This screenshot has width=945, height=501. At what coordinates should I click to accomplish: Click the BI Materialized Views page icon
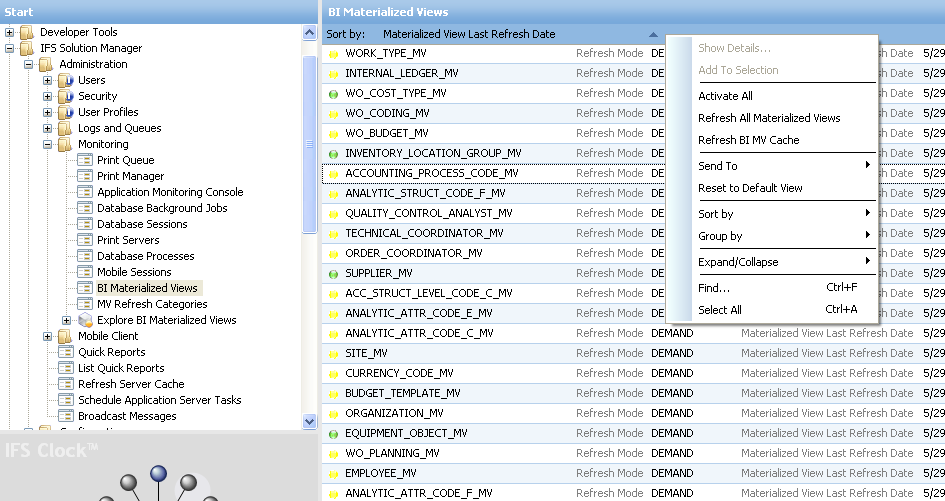pyautogui.click(x=85, y=288)
